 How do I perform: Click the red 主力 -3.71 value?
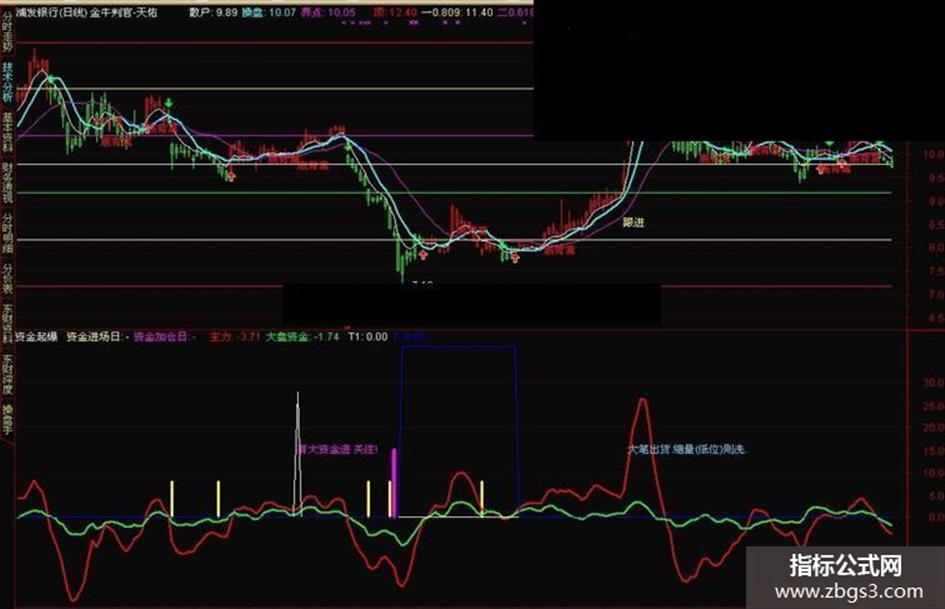click(x=234, y=336)
